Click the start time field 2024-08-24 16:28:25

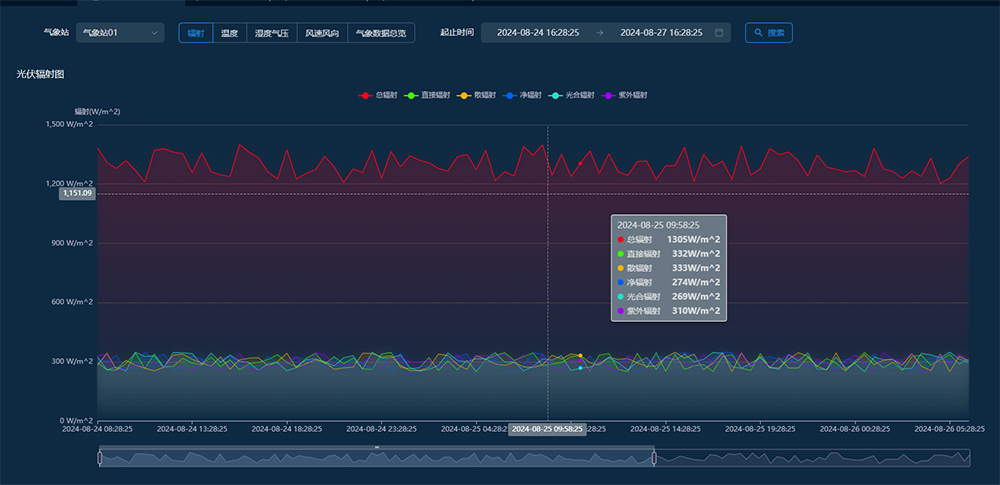(x=538, y=33)
